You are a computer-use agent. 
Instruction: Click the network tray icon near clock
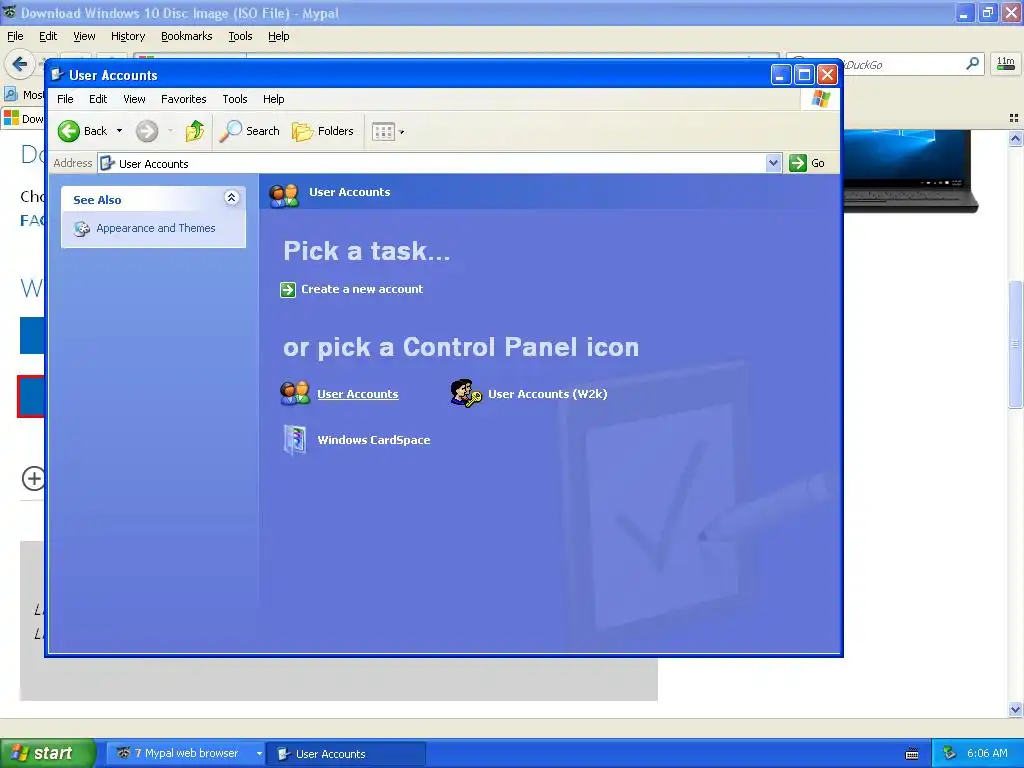click(x=949, y=754)
